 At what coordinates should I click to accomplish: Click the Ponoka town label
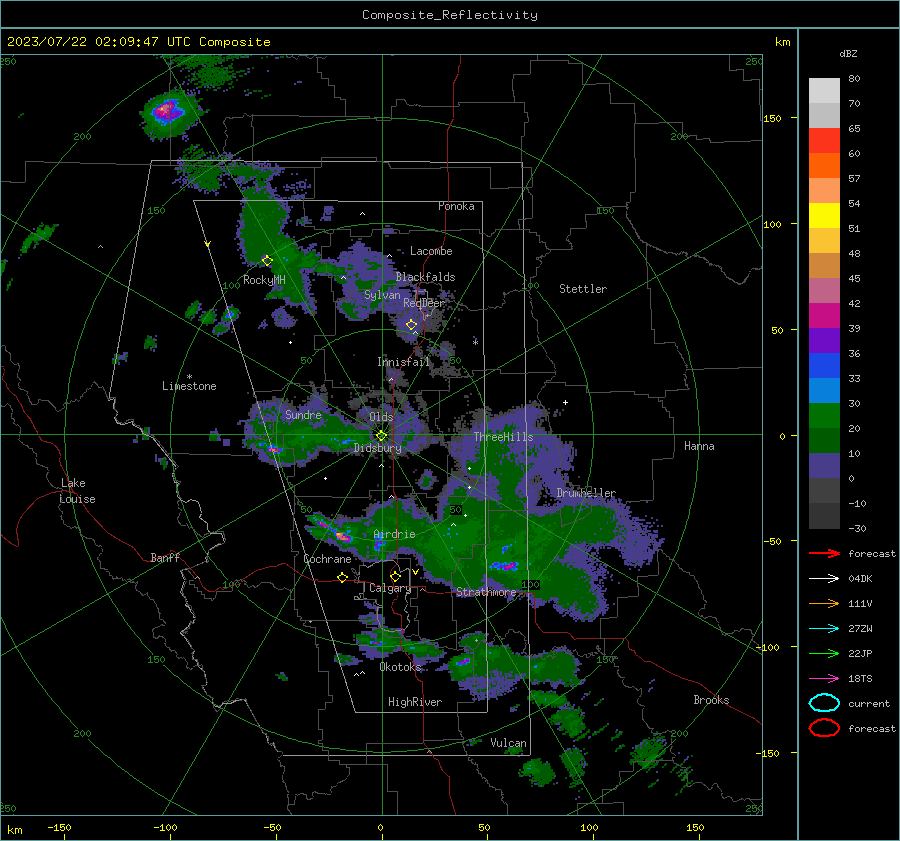[456, 206]
